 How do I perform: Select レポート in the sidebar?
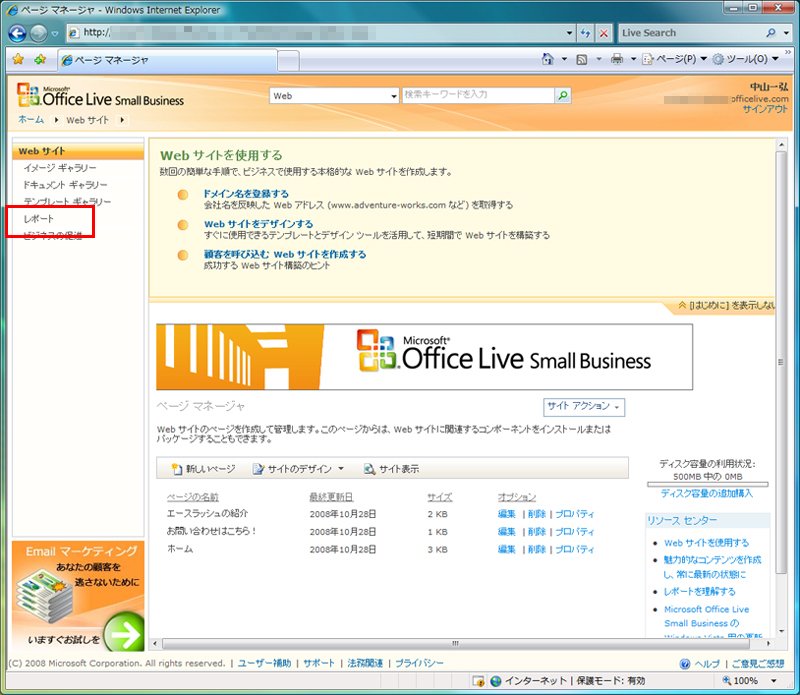point(38,219)
